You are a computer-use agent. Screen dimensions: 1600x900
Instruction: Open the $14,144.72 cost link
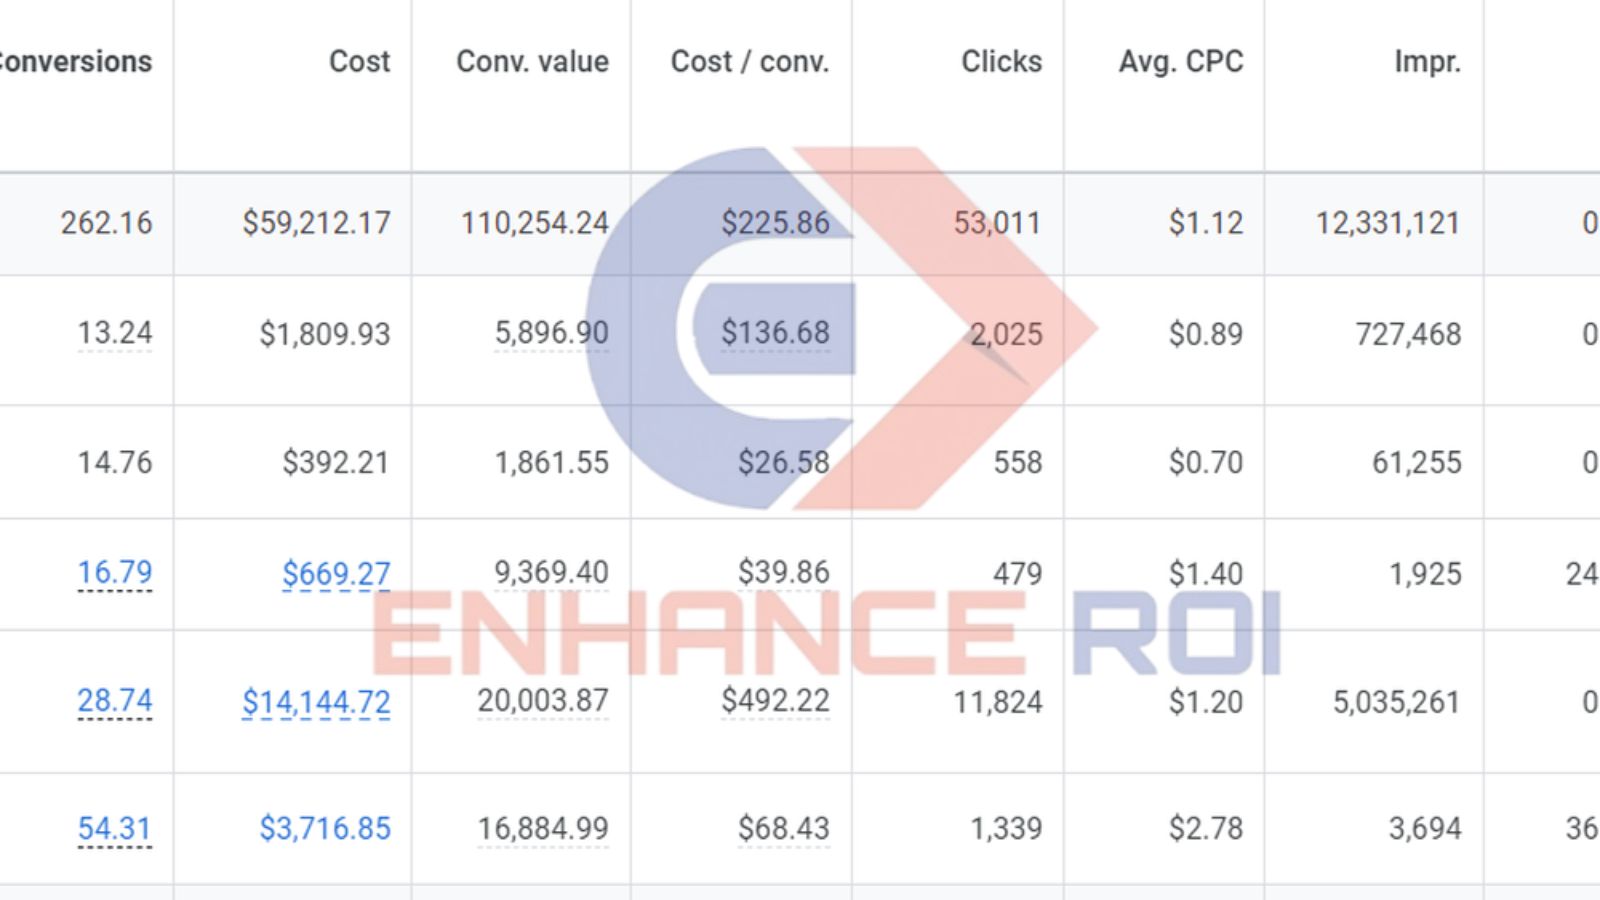(316, 702)
